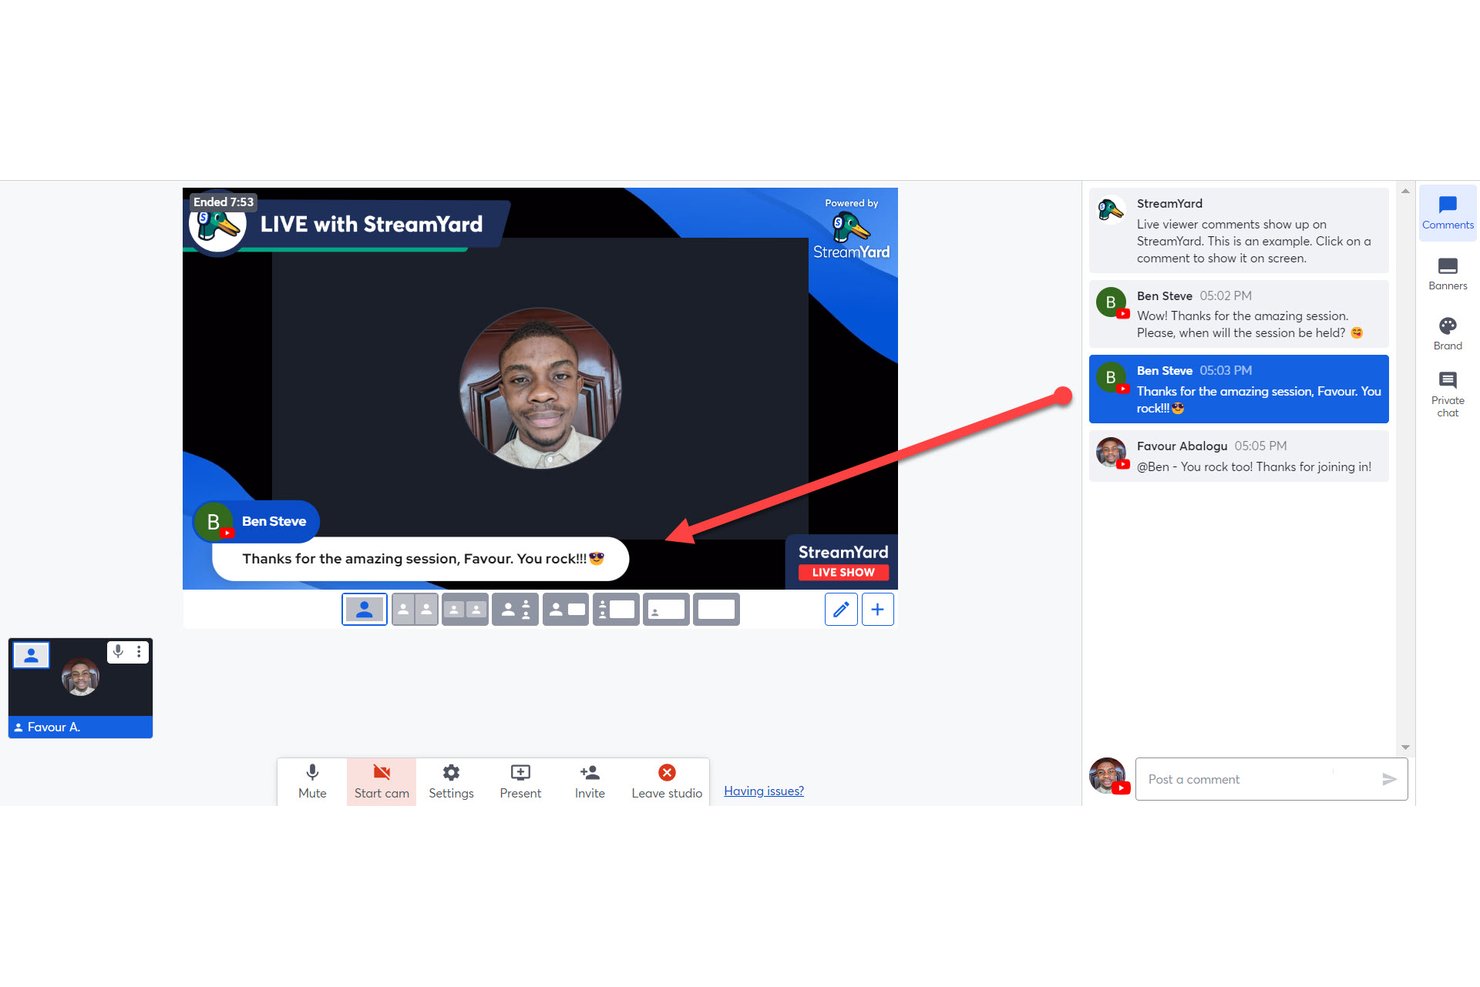Toggle Favour A. thumbnail microphone icon
The height and width of the screenshot is (987, 1480).
[x=118, y=652]
